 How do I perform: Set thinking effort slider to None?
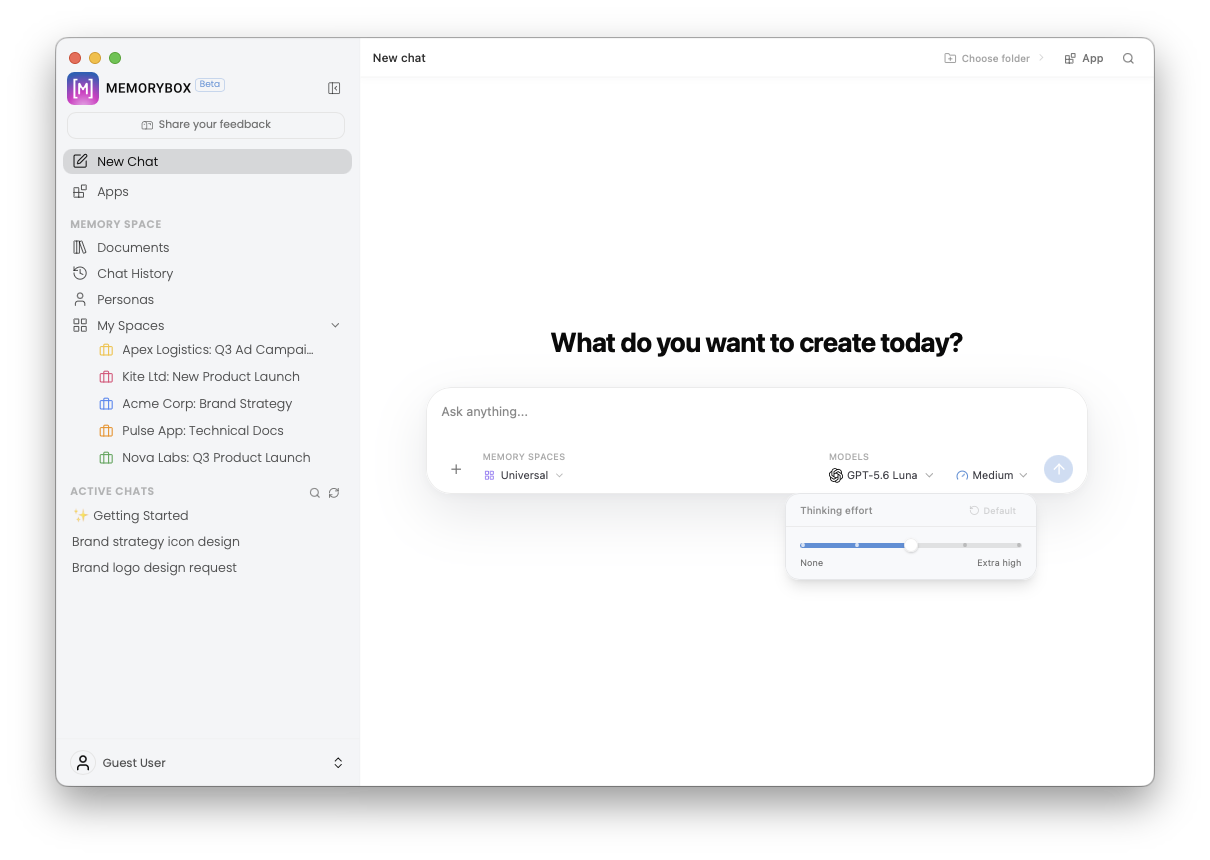point(802,545)
